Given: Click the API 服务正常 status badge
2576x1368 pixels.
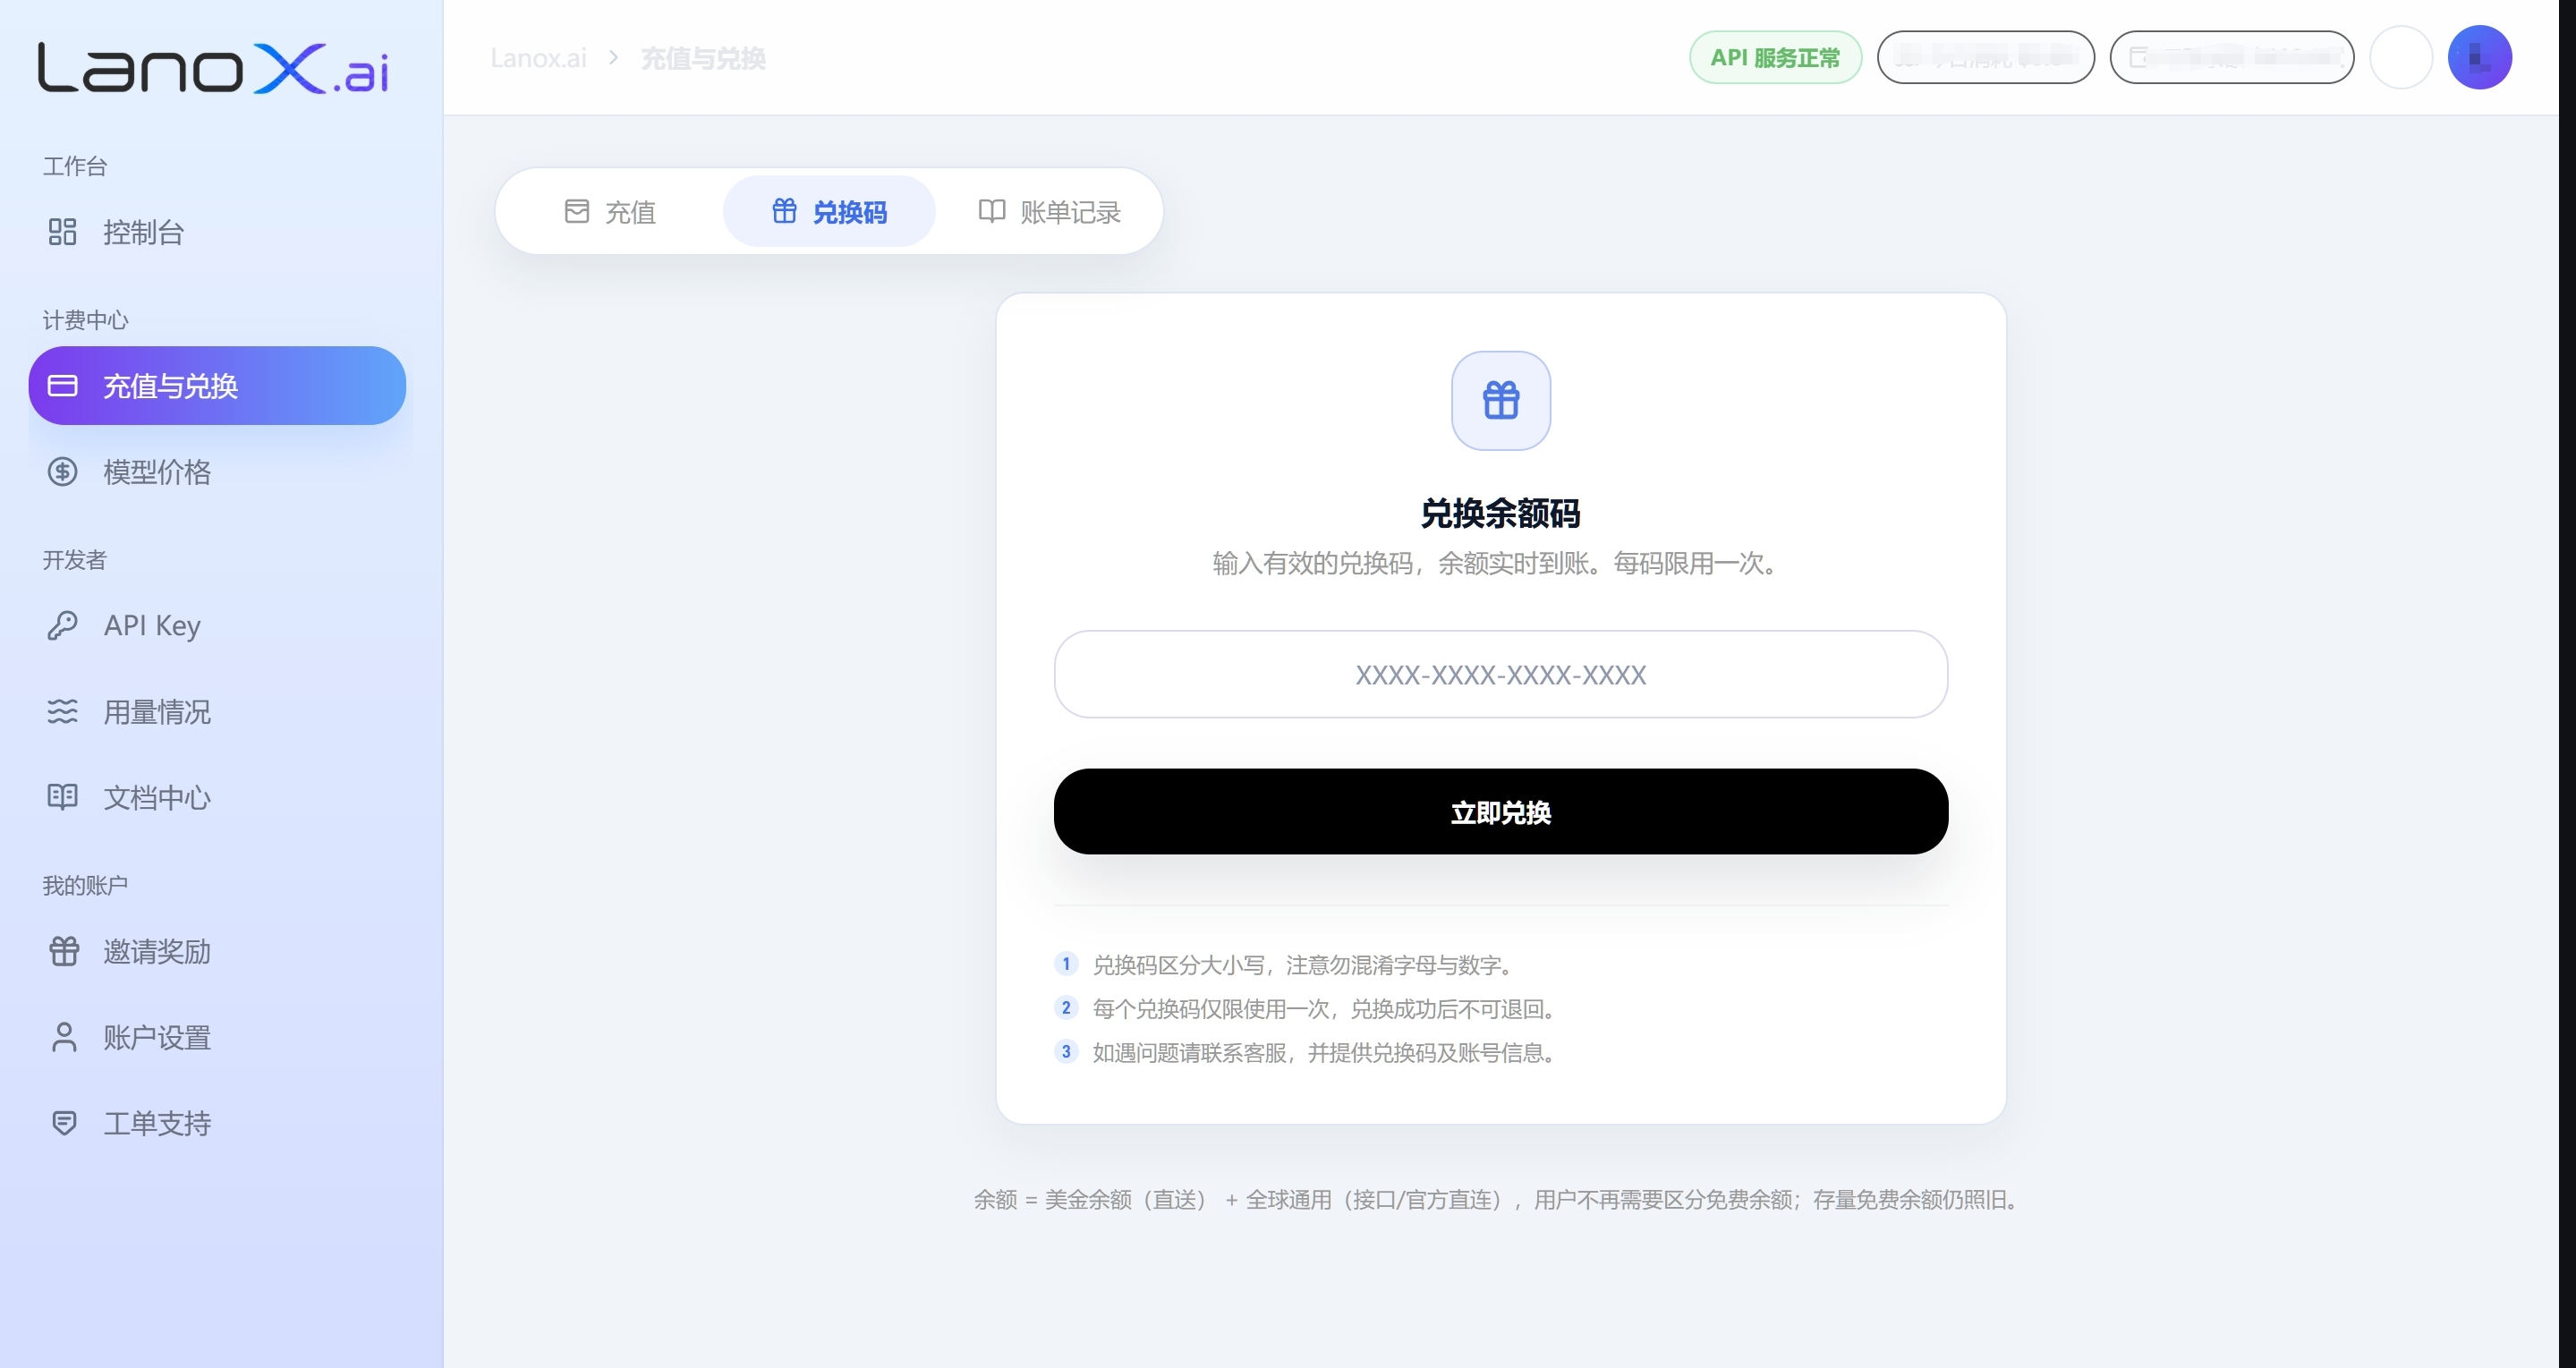Looking at the screenshot, I should click(x=1775, y=57).
